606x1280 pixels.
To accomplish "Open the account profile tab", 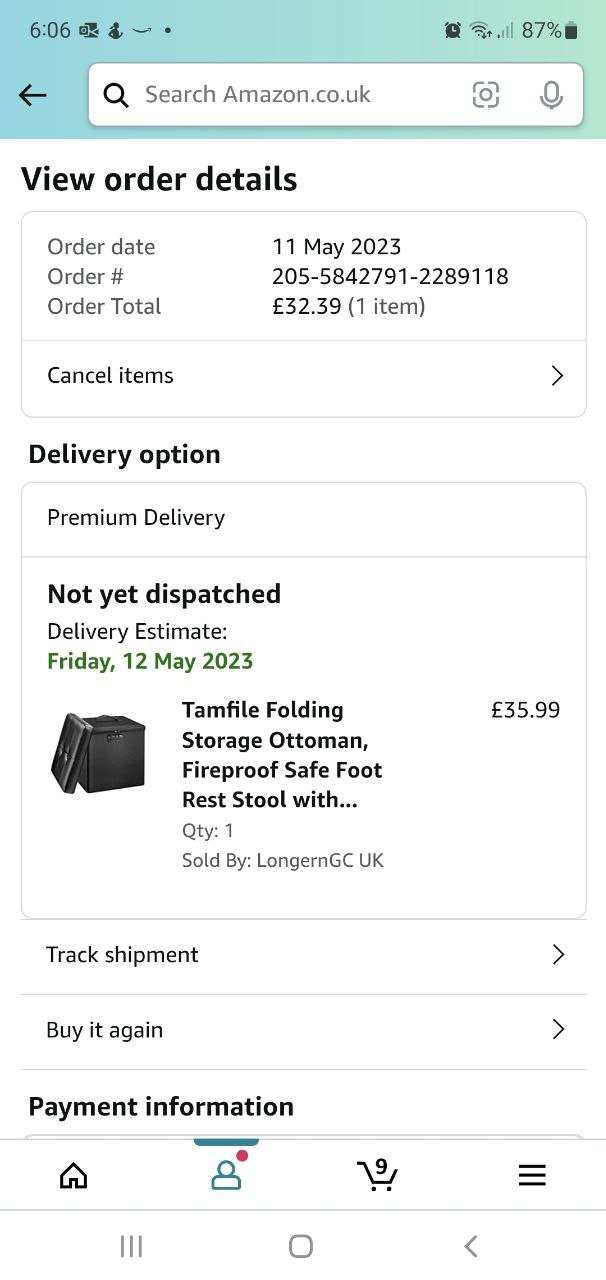I will tap(227, 1175).
